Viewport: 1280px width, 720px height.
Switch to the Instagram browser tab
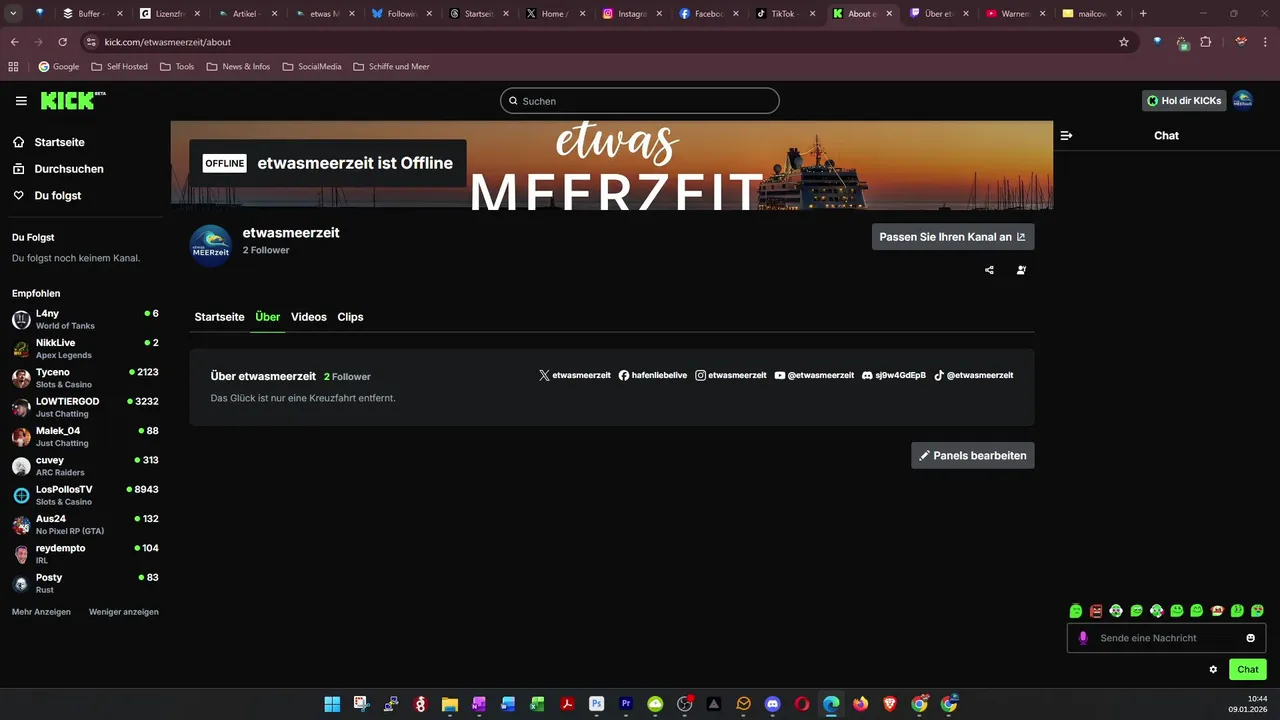[x=632, y=14]
